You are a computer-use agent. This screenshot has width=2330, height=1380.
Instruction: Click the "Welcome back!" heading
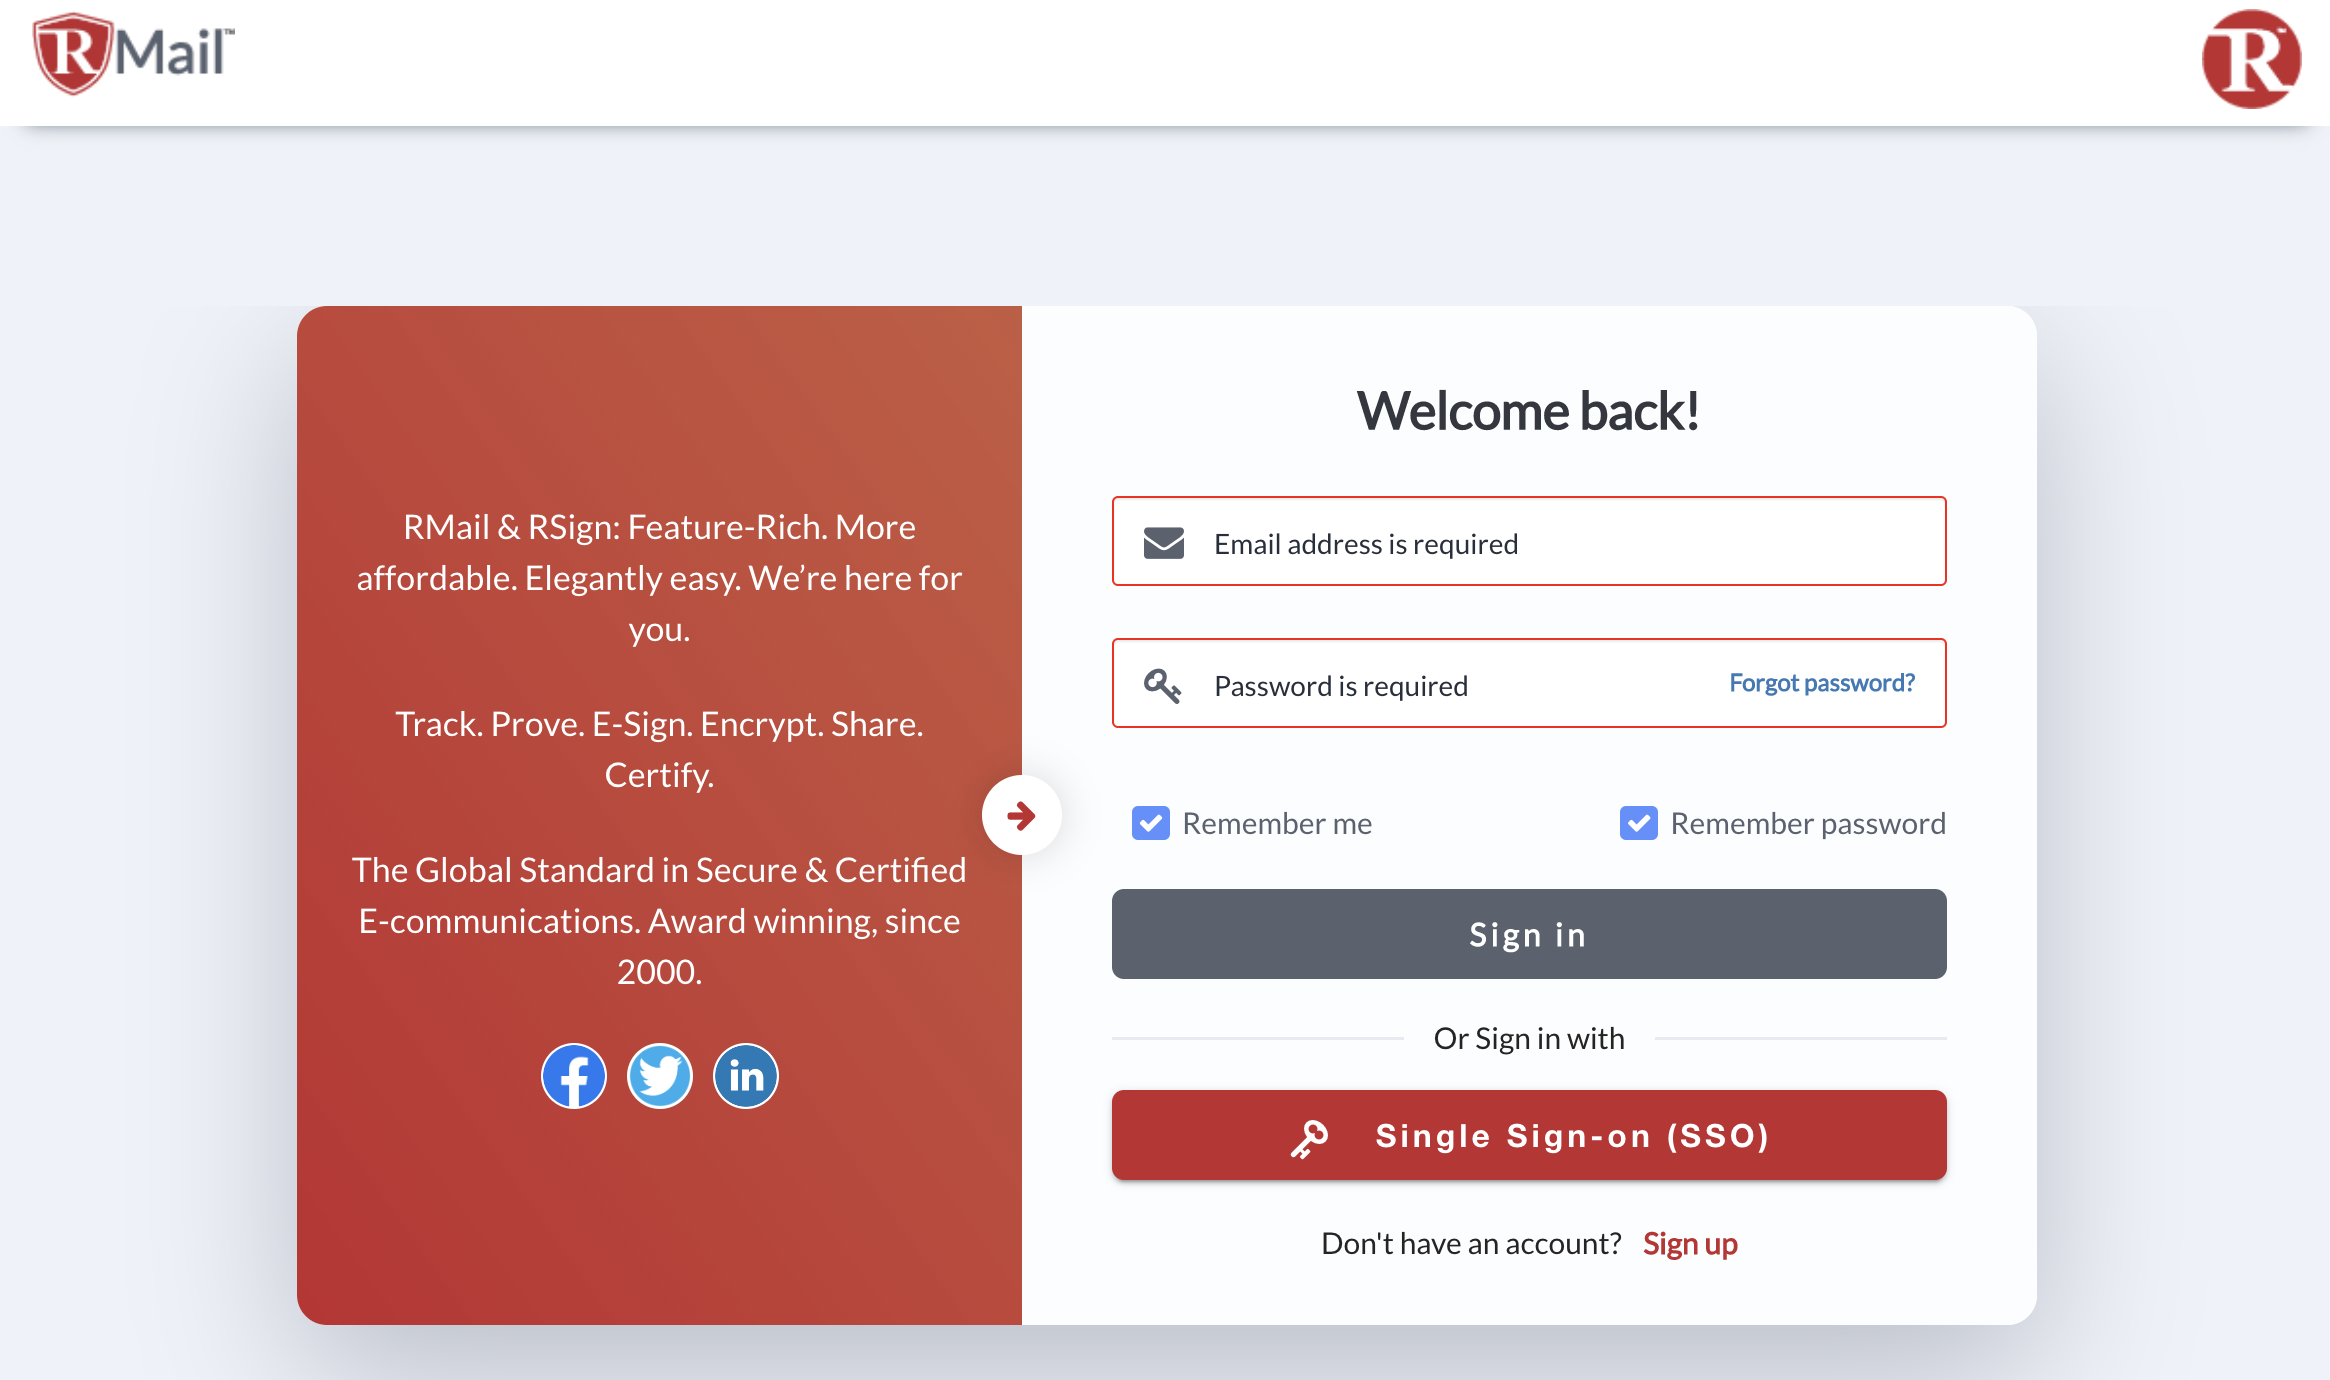click(1528, 411)
